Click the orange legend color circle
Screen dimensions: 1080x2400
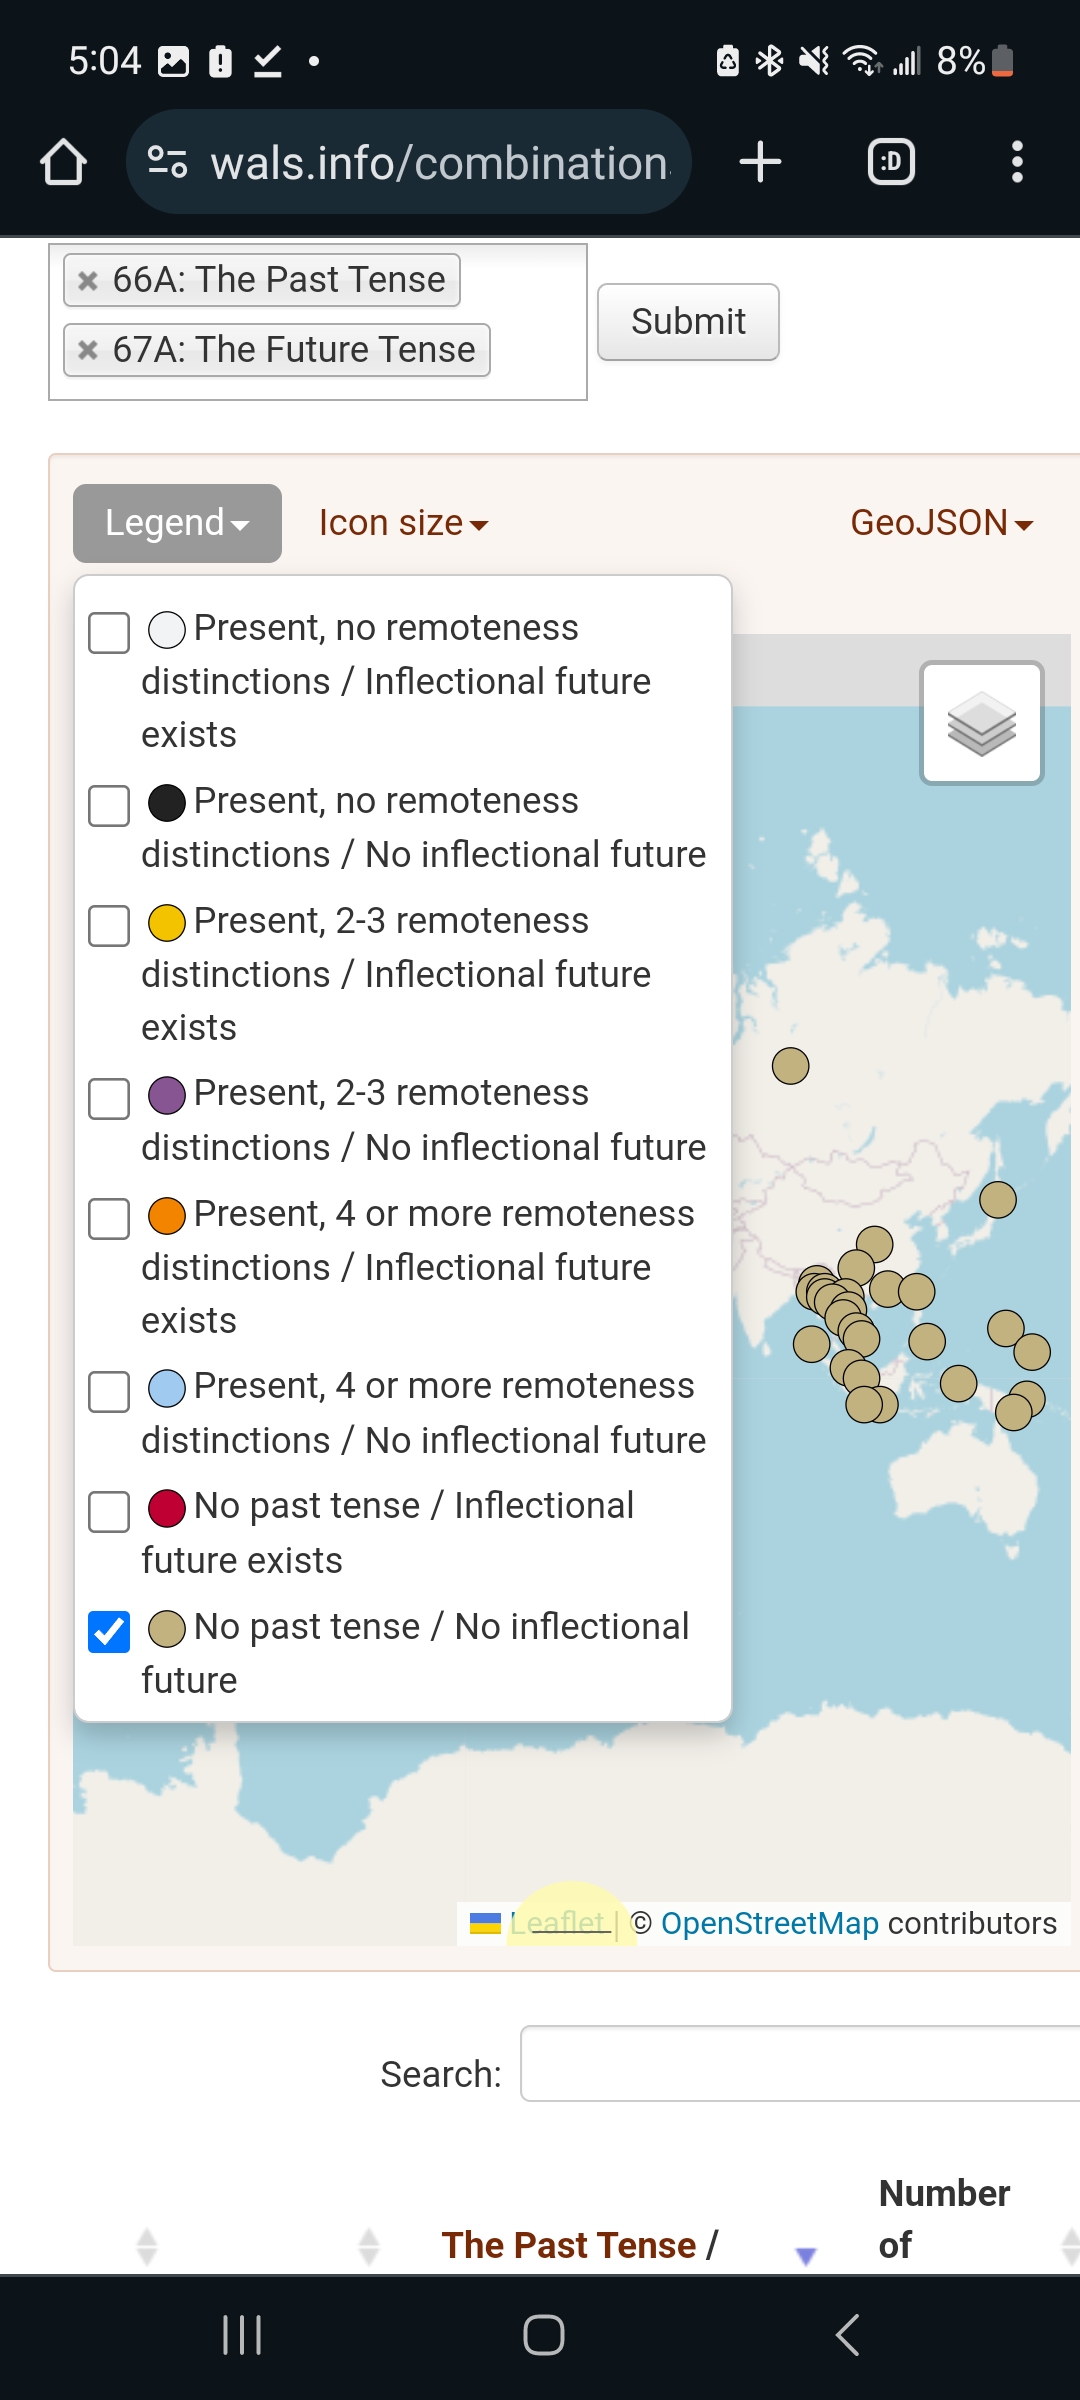pos(167,1216)
